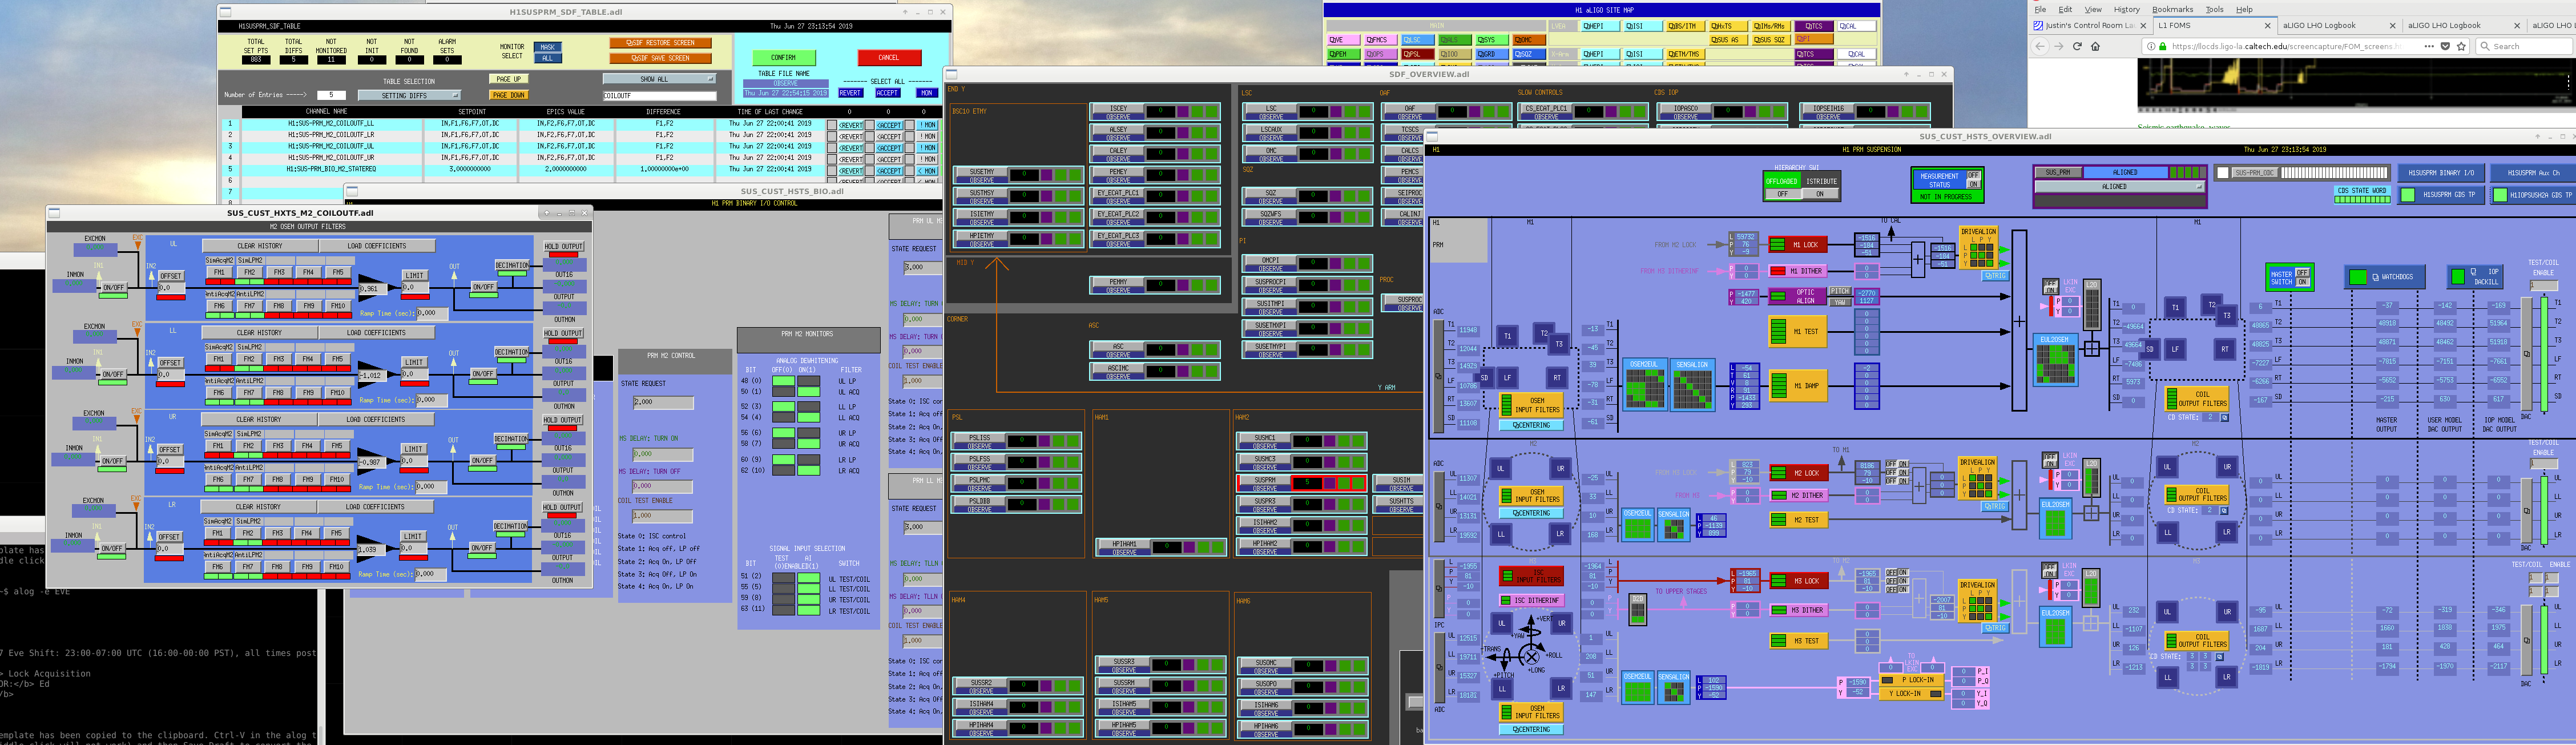Open browser History menu
Screen dimensions: 2576x745
click(x=2127, y=9)
